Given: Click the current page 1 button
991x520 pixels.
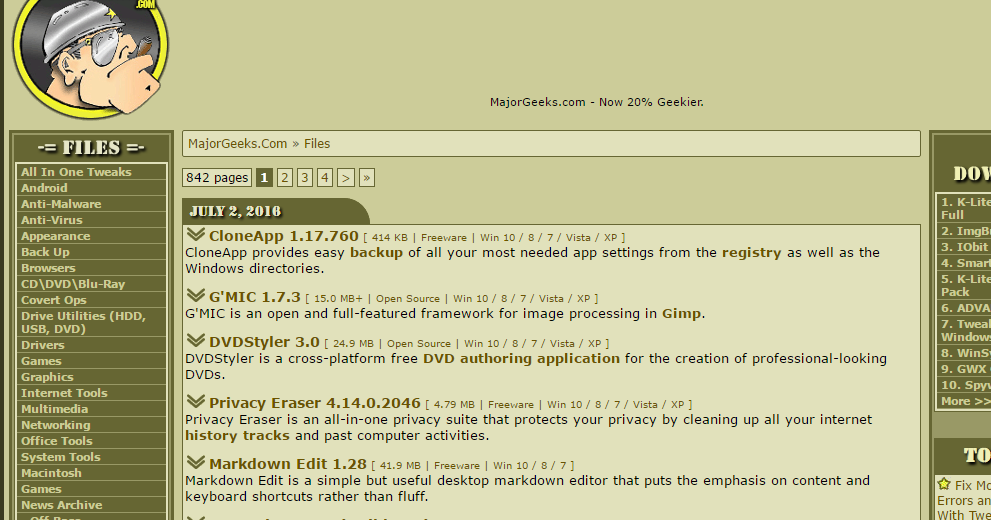Looking at the screenshot, I should click(x=264, y=178).
